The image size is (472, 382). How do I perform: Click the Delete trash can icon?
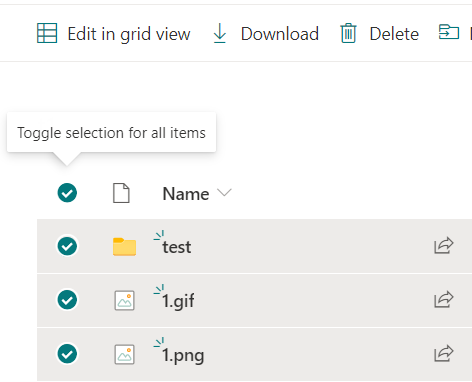click(x=348, y=33)
